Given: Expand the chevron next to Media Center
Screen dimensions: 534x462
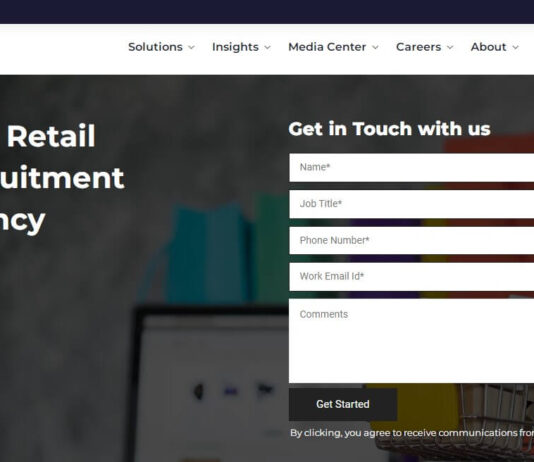Looking at the screenshot, I should pos(375,47).
